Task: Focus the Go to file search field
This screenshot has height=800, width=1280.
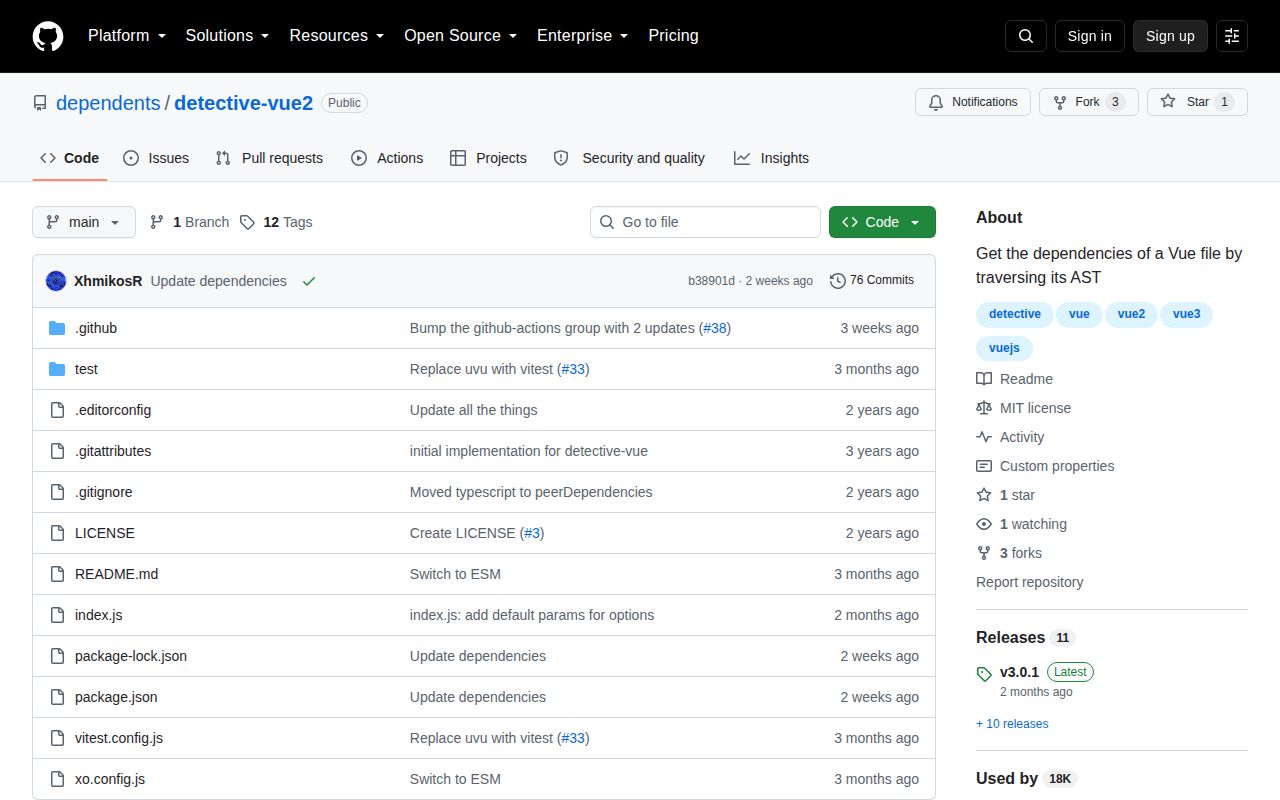Action: pos(705,222)
